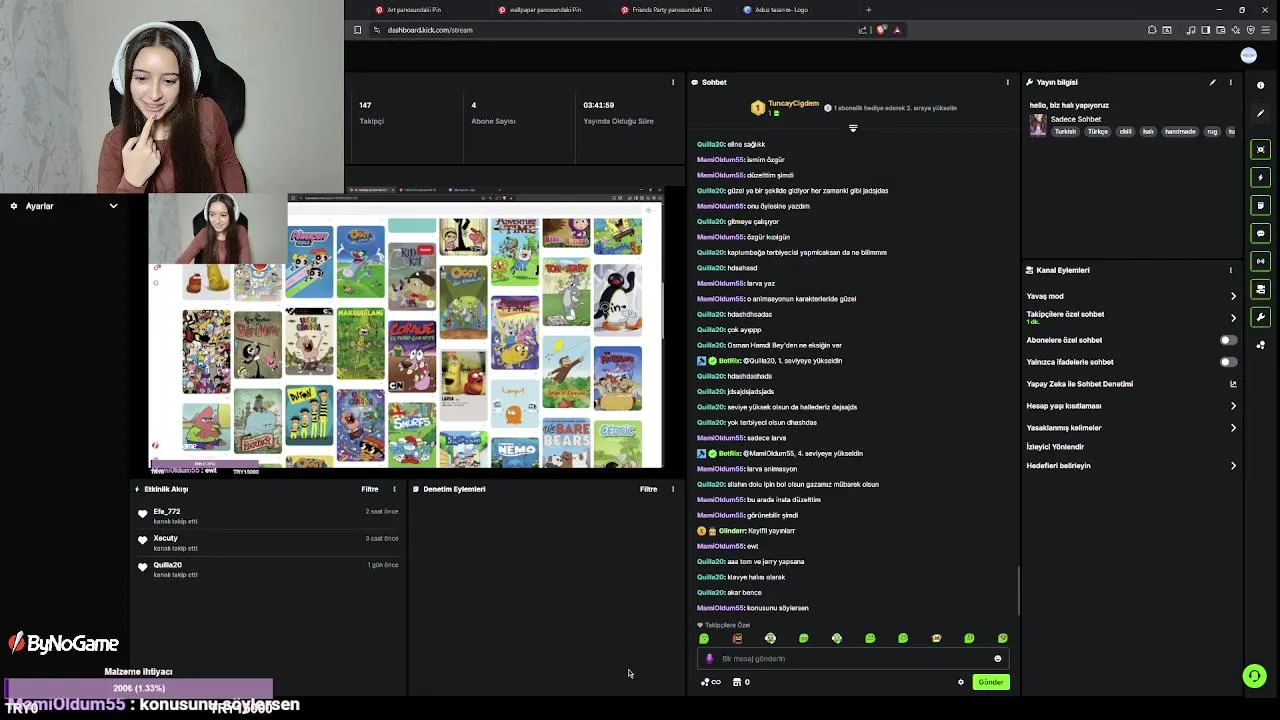
Task: Click the 147 Takipçi count
Action: pos(365,105)
